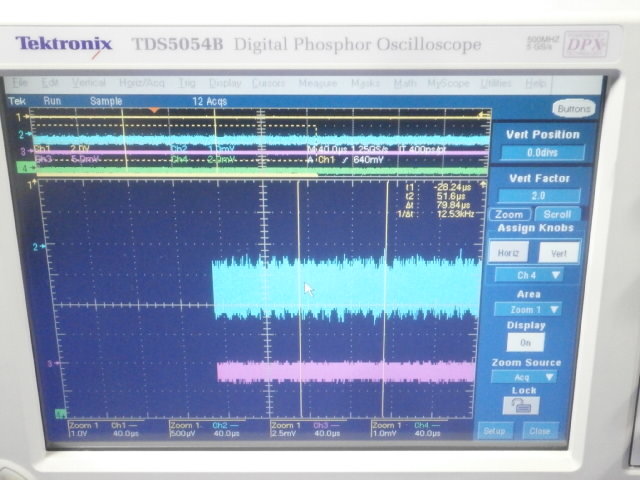The image size is (640, 480).
Task: Open the Math menu
Action: [404, 83]
